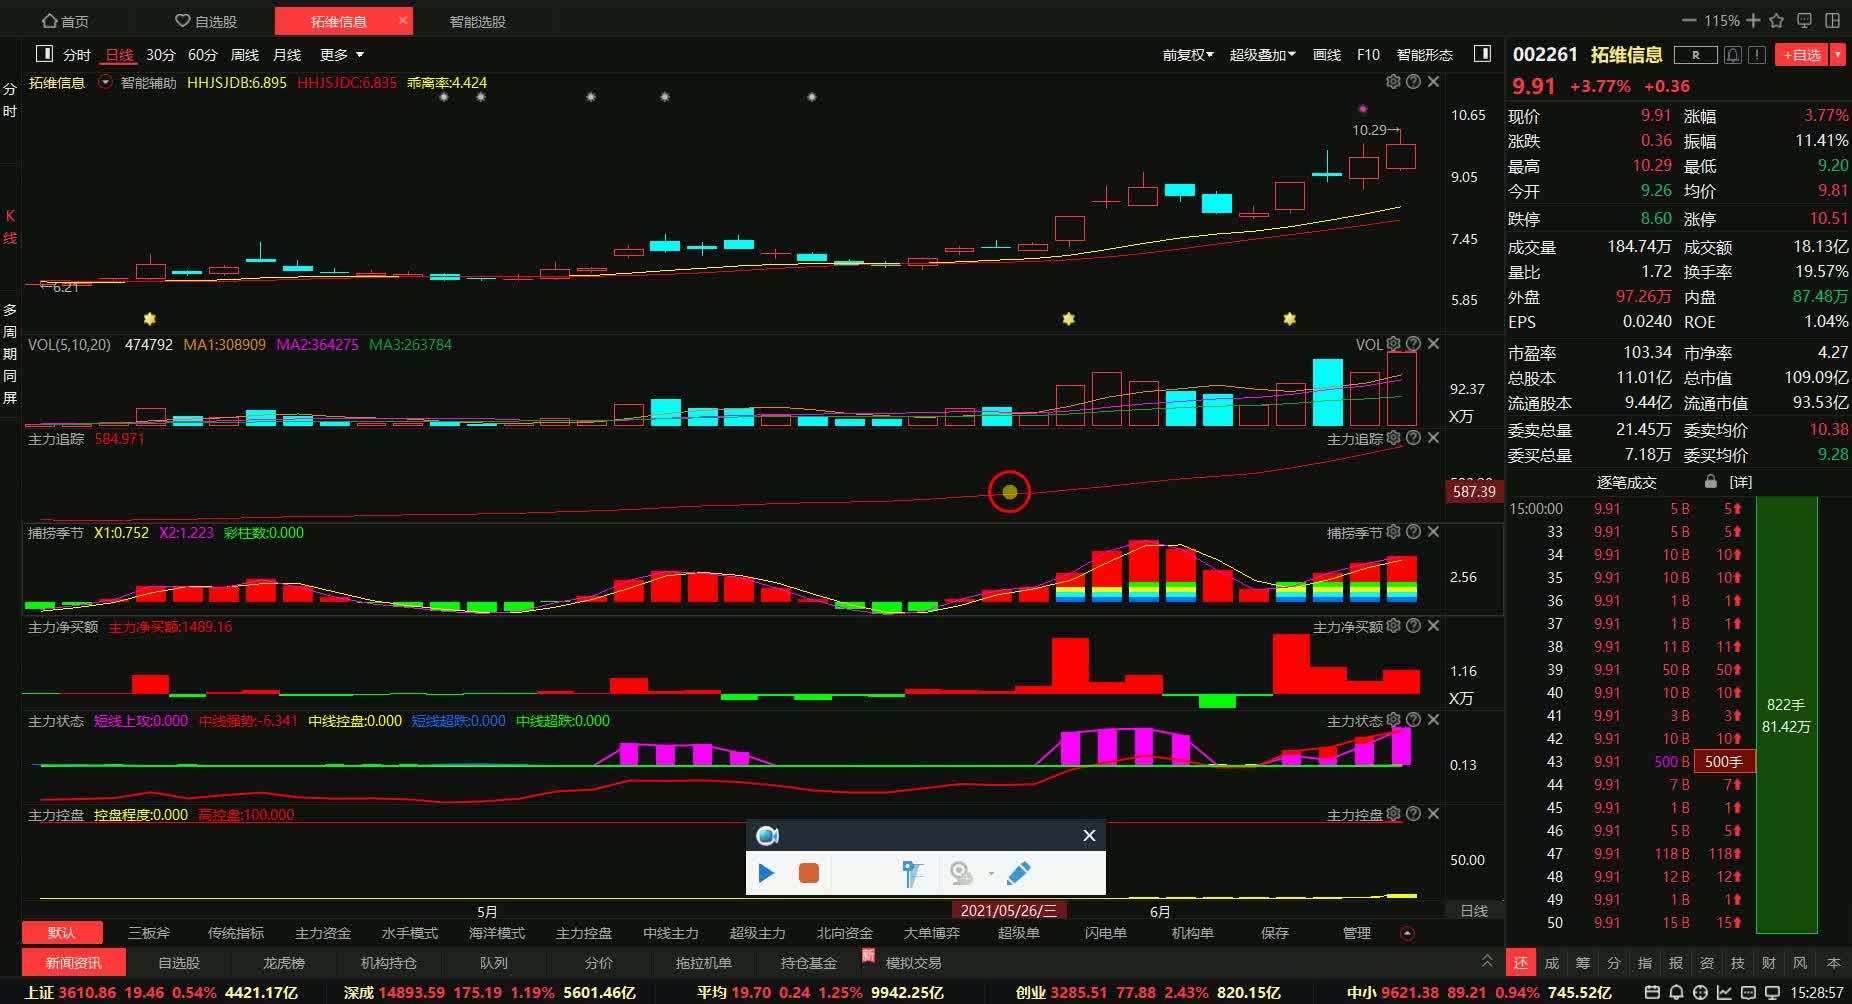The width and height of the screenshot is (1852, 1004).
Task: Close the screen recorder toolbar
Action: [x=1090, y=835]
